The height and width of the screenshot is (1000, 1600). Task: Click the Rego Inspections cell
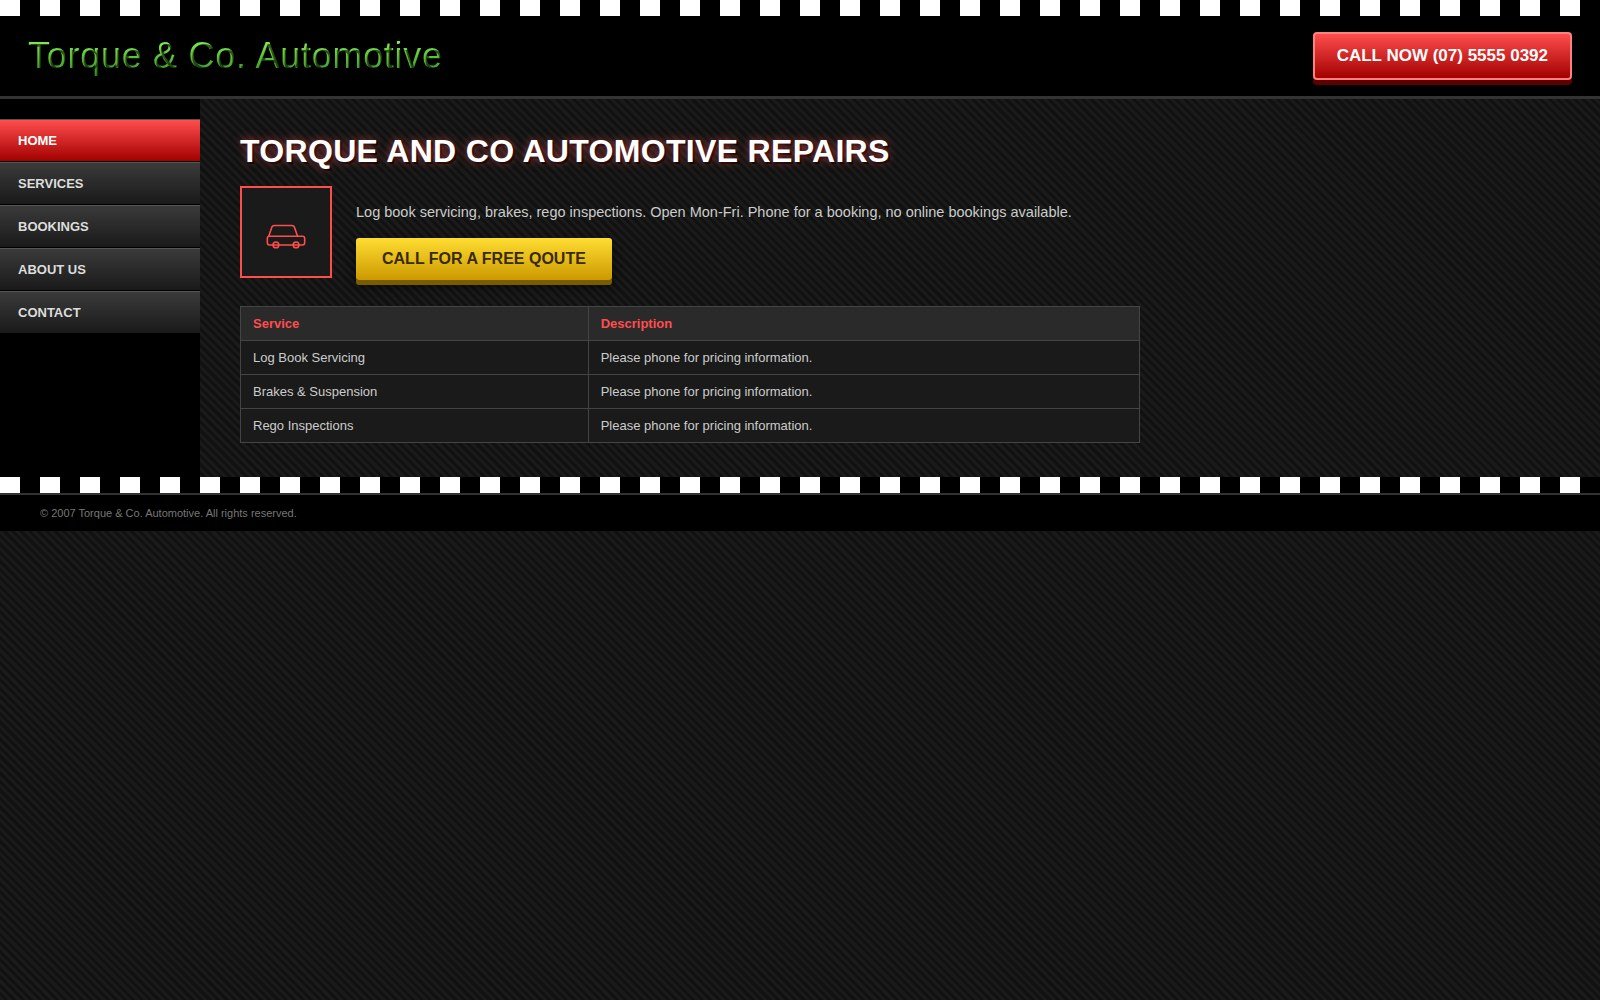coord(414,426)
